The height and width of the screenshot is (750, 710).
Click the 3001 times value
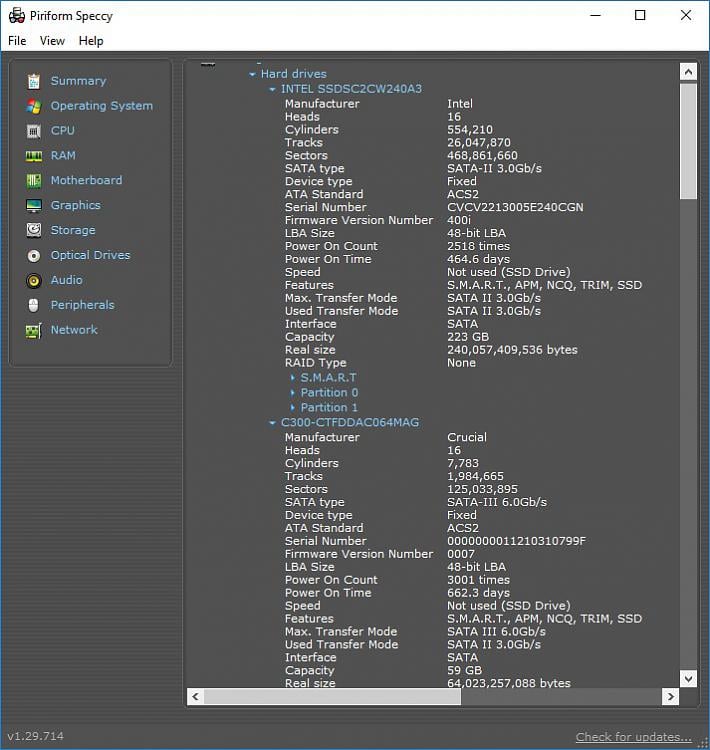pyautogui.click(x=478, y=580)
